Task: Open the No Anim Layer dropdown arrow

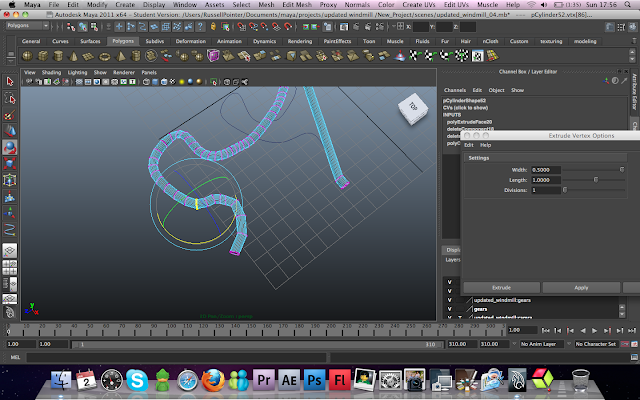Action: click(x=514, y=344)
